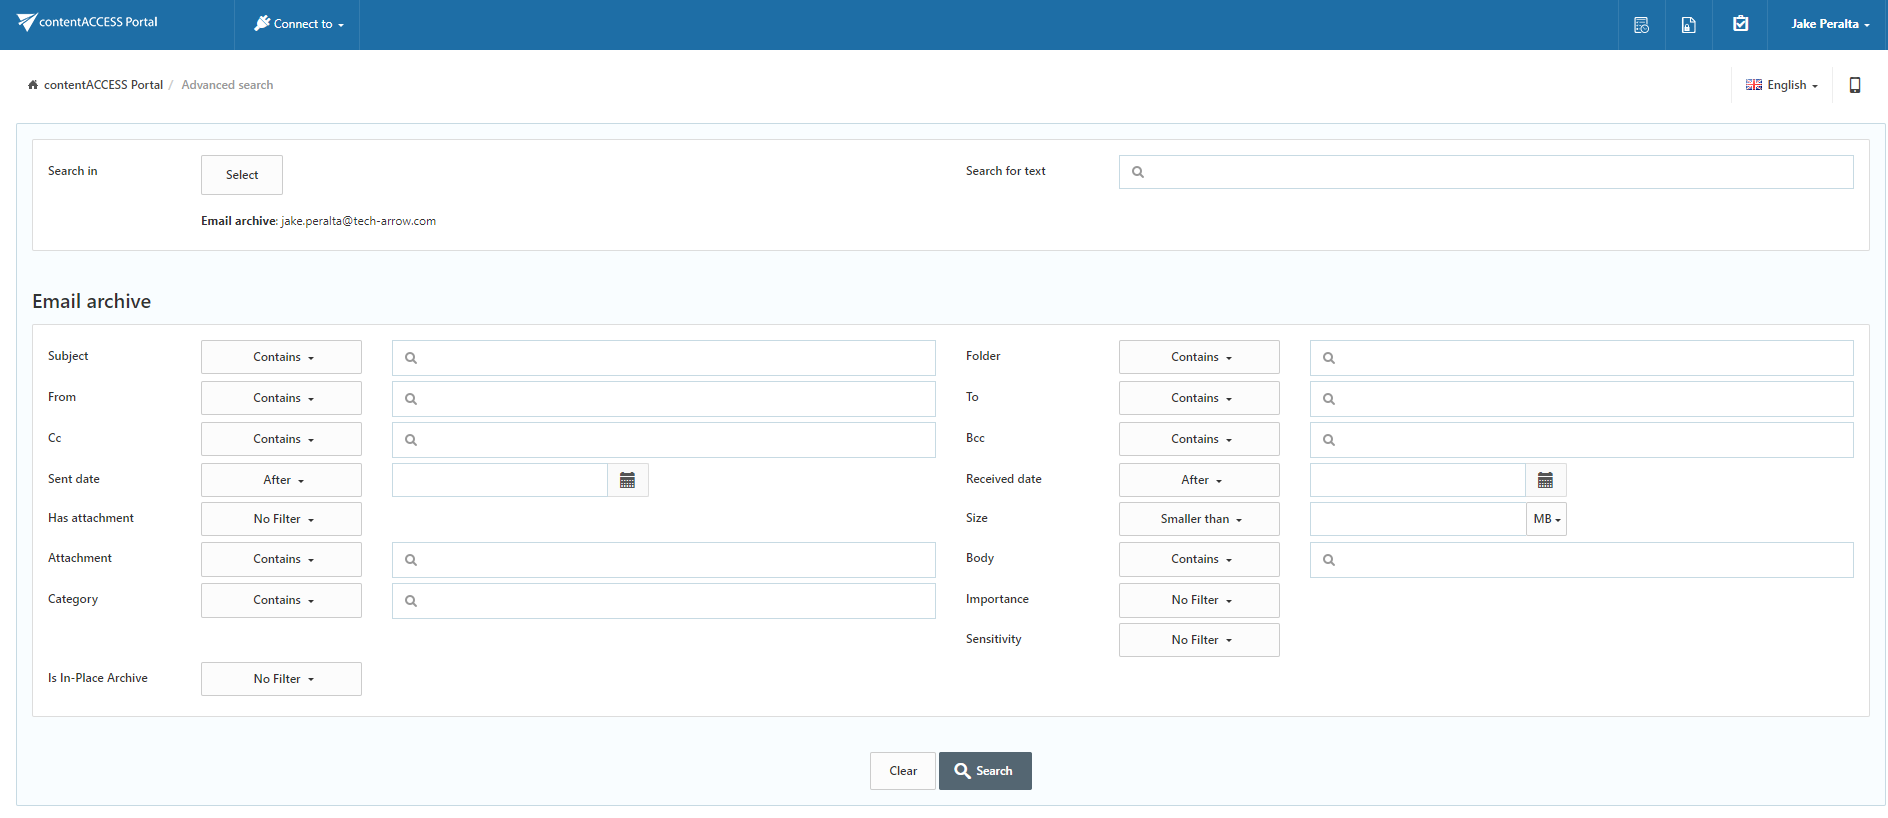This screenshot has width=1888, height=818.
Task: Click the task list with clock icon
Action: coord(1641,25)
